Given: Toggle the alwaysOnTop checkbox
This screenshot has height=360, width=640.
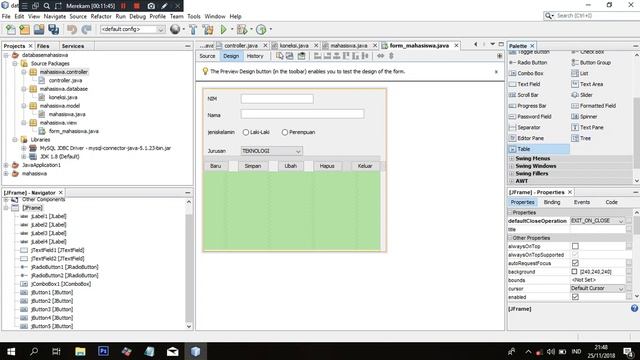Looking at the screenshot, I should [575, 246].
